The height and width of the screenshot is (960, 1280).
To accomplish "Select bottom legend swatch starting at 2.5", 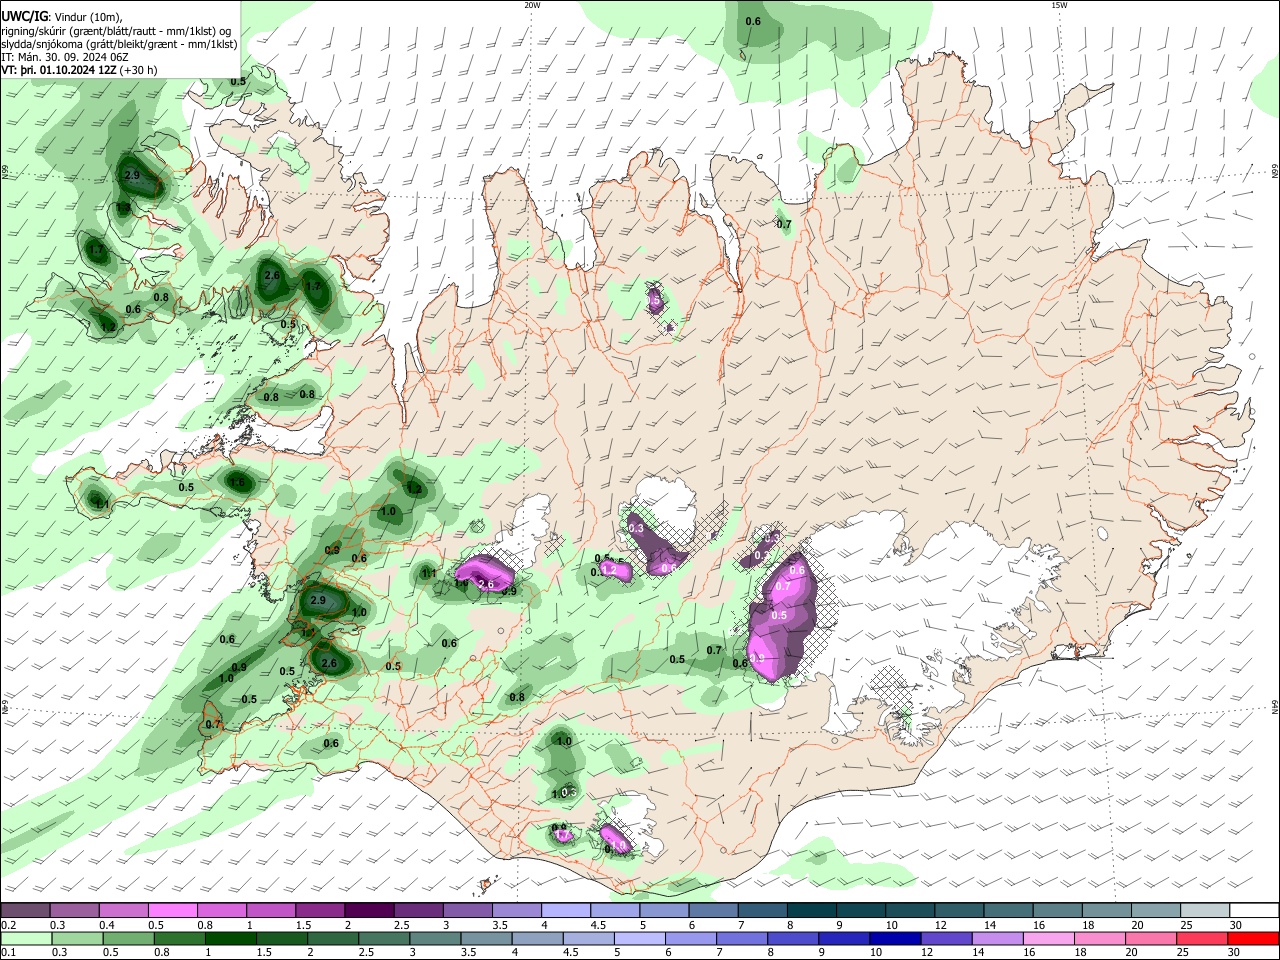I will [383, 938].
